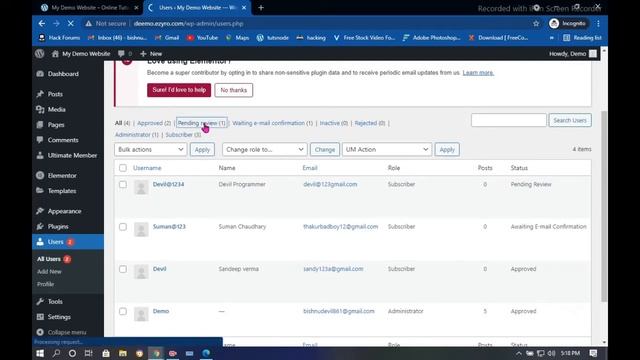Filter by Waiting e-mail confirmation (1)

pos(273,123)
